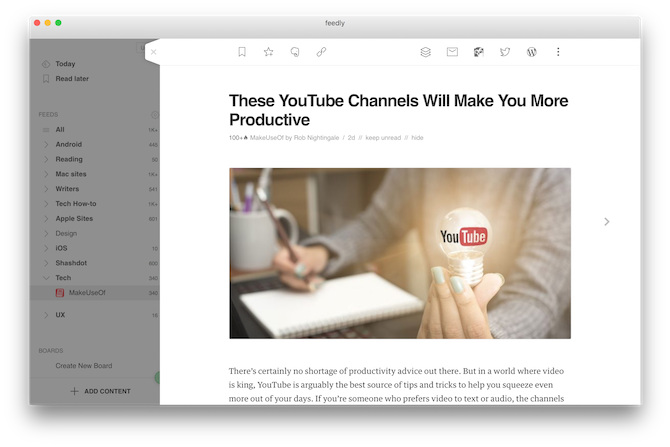Image resolution: width=670 pixels, height=447 pixels.
Task: Expand the Tech How-to category
Action: click(46, 204)
